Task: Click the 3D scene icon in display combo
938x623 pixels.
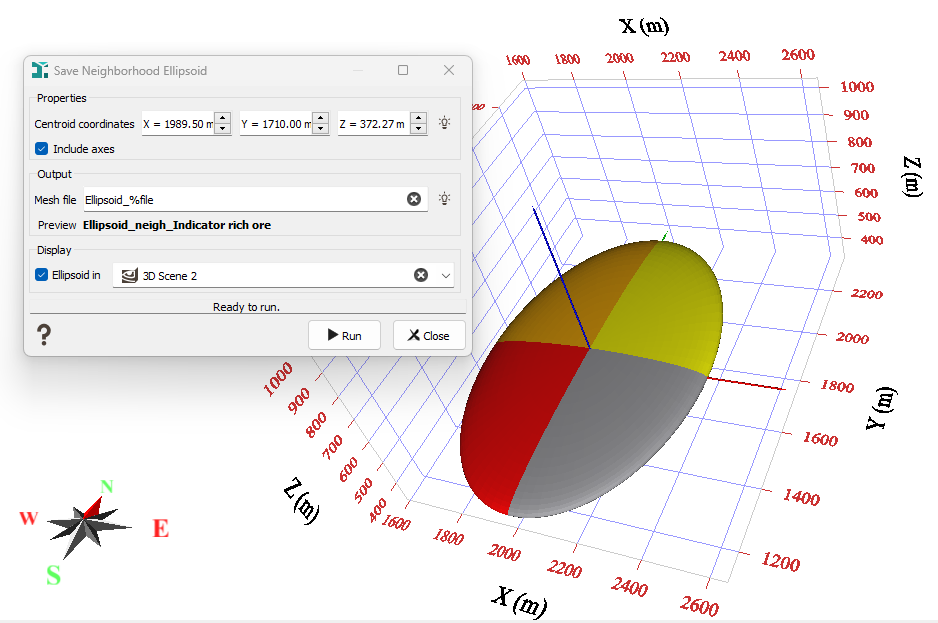Action: 129,275
